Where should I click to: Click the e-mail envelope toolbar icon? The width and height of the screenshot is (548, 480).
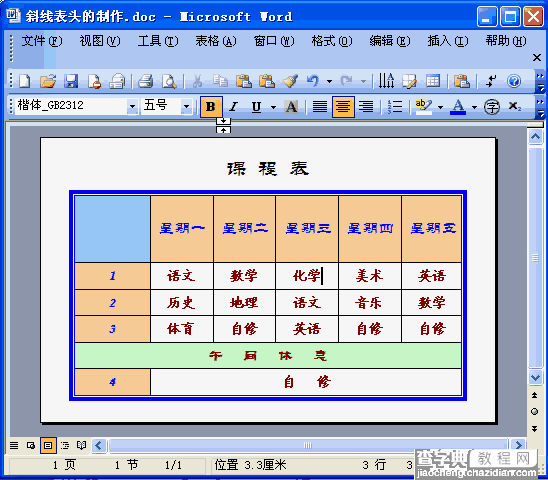pyautogui.click(x=117, y=81)
